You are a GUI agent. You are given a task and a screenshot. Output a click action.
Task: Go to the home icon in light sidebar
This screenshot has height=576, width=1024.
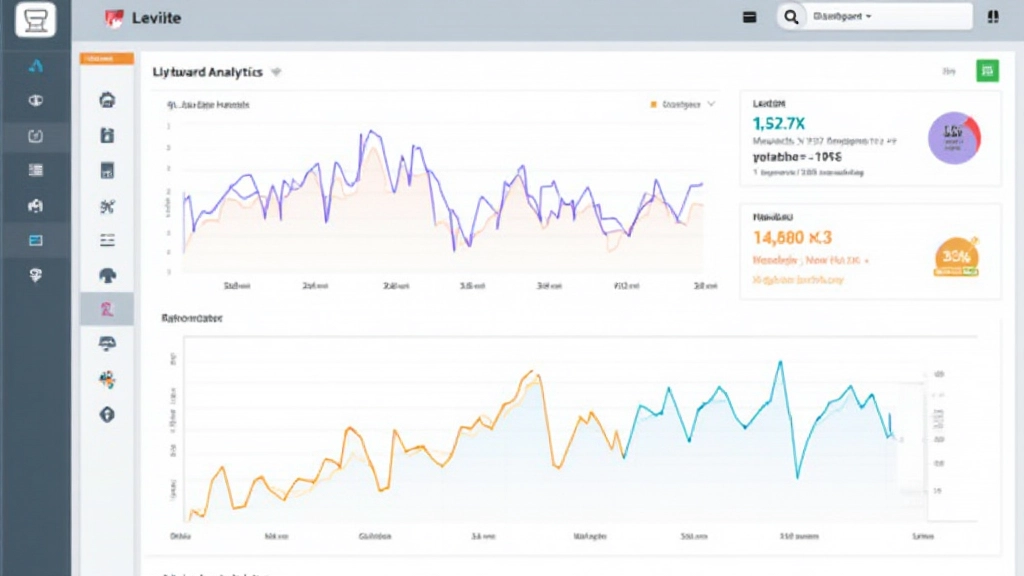click(107, 100)
